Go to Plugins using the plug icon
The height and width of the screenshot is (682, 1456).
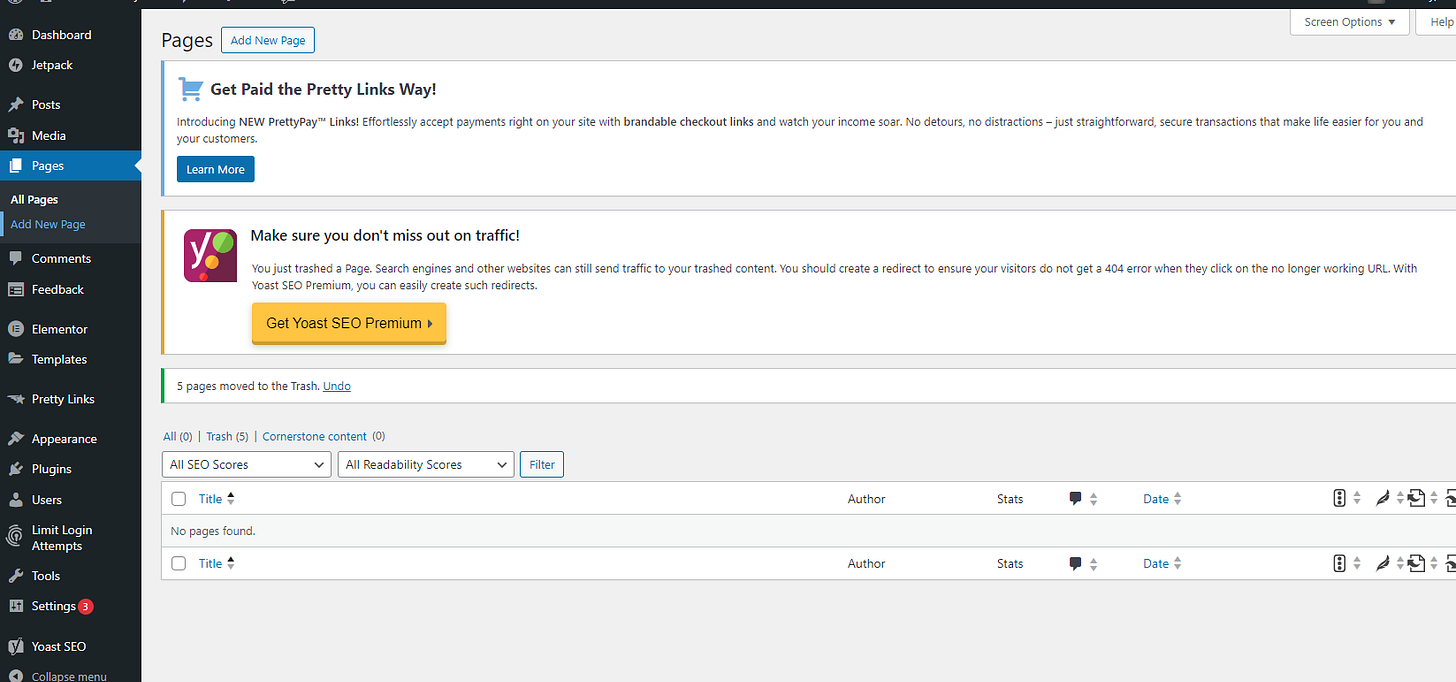(15, 469)
